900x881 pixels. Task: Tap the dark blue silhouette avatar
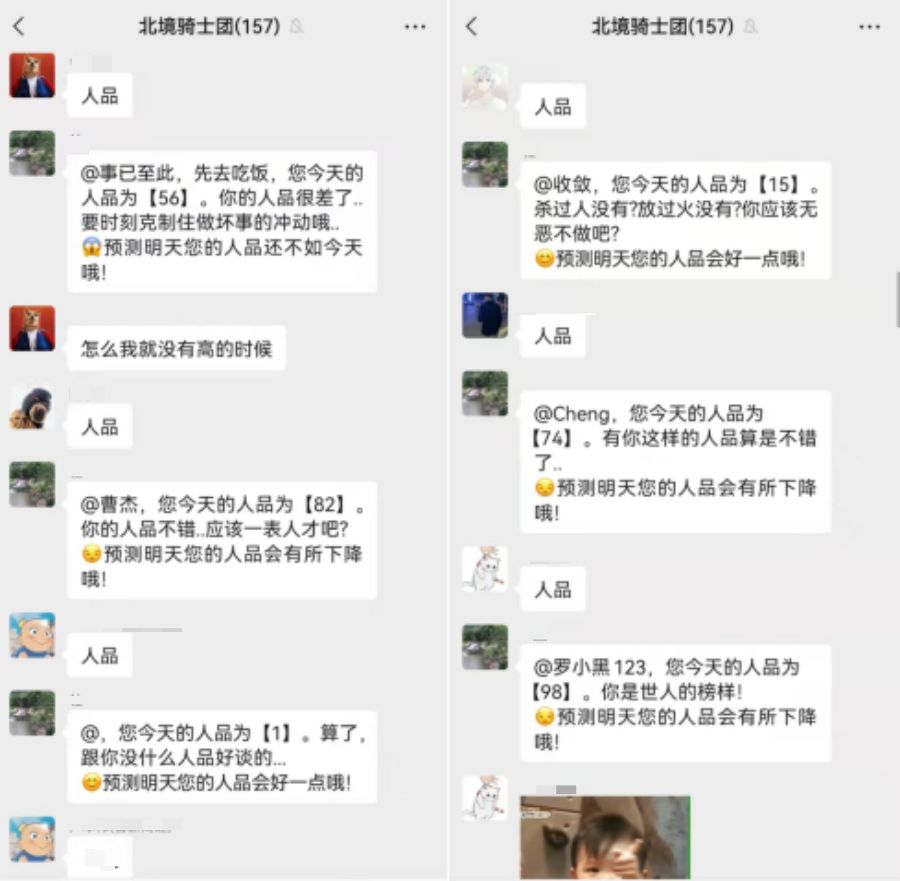(485, 315)
